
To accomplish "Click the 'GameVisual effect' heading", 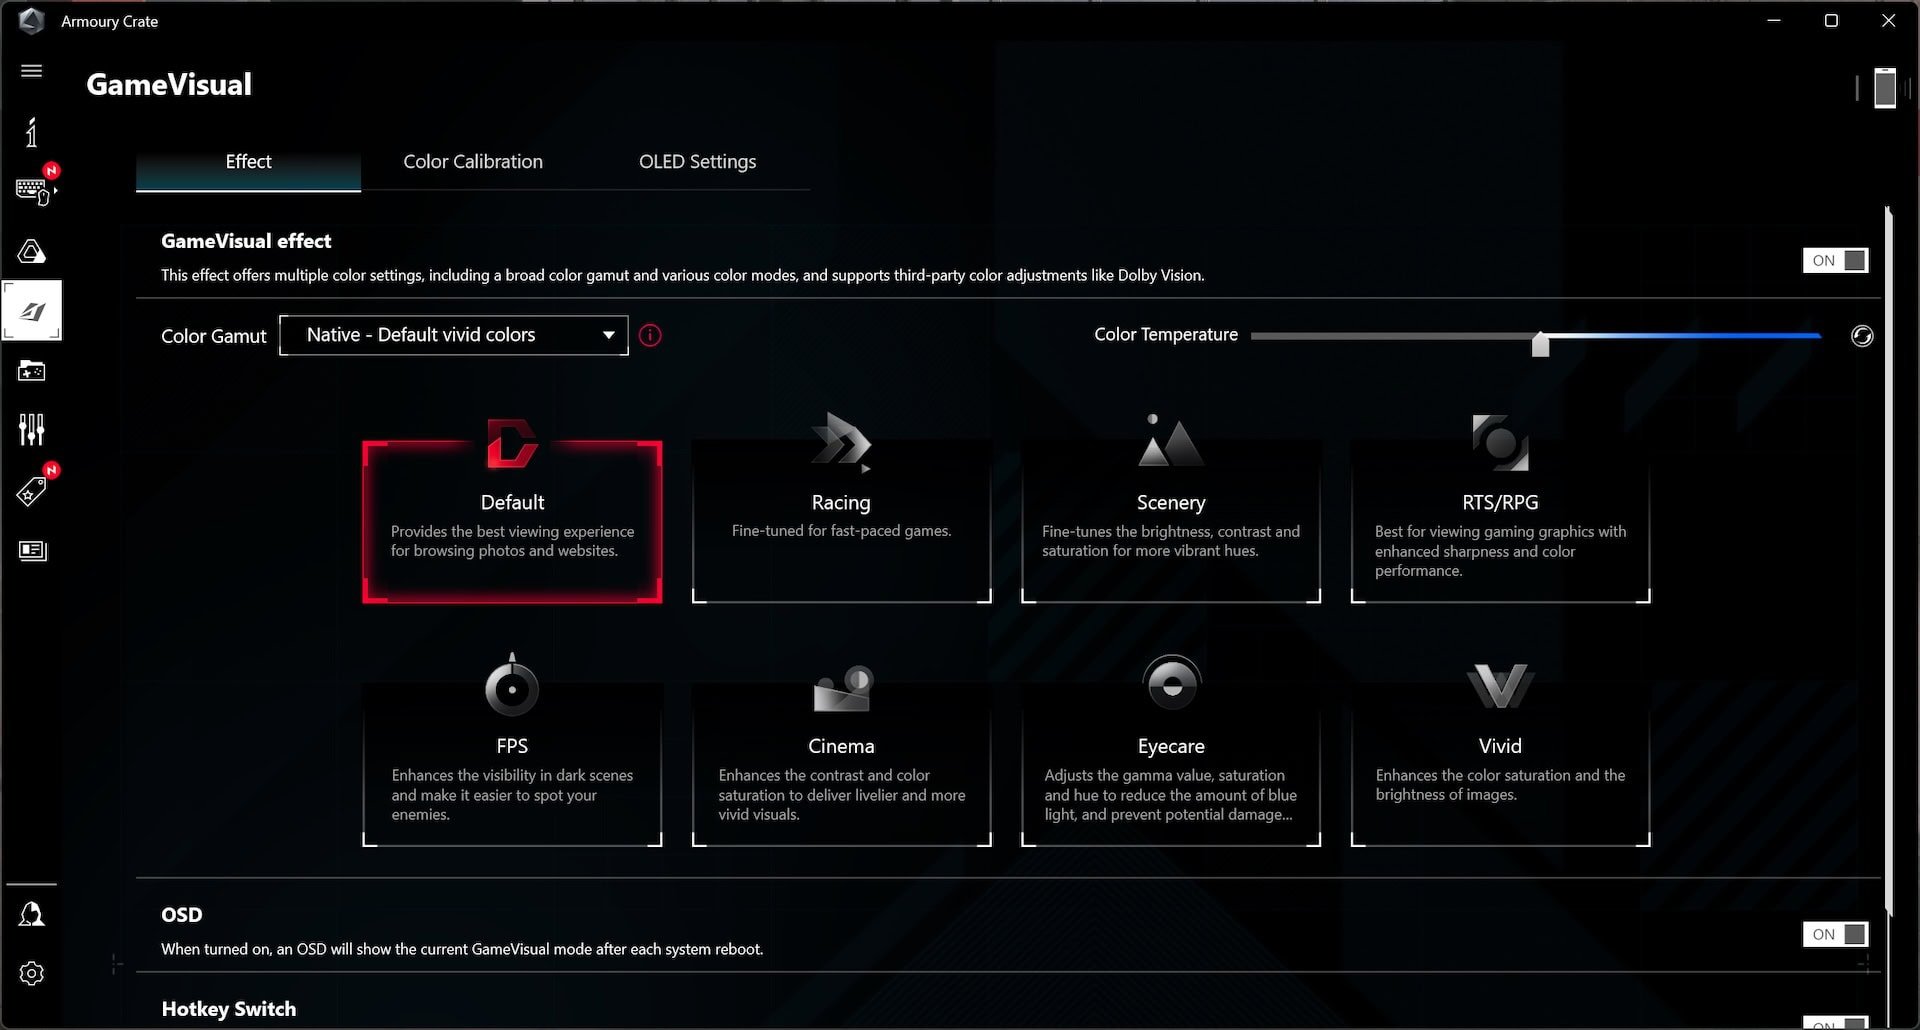I will click(246, 241).
